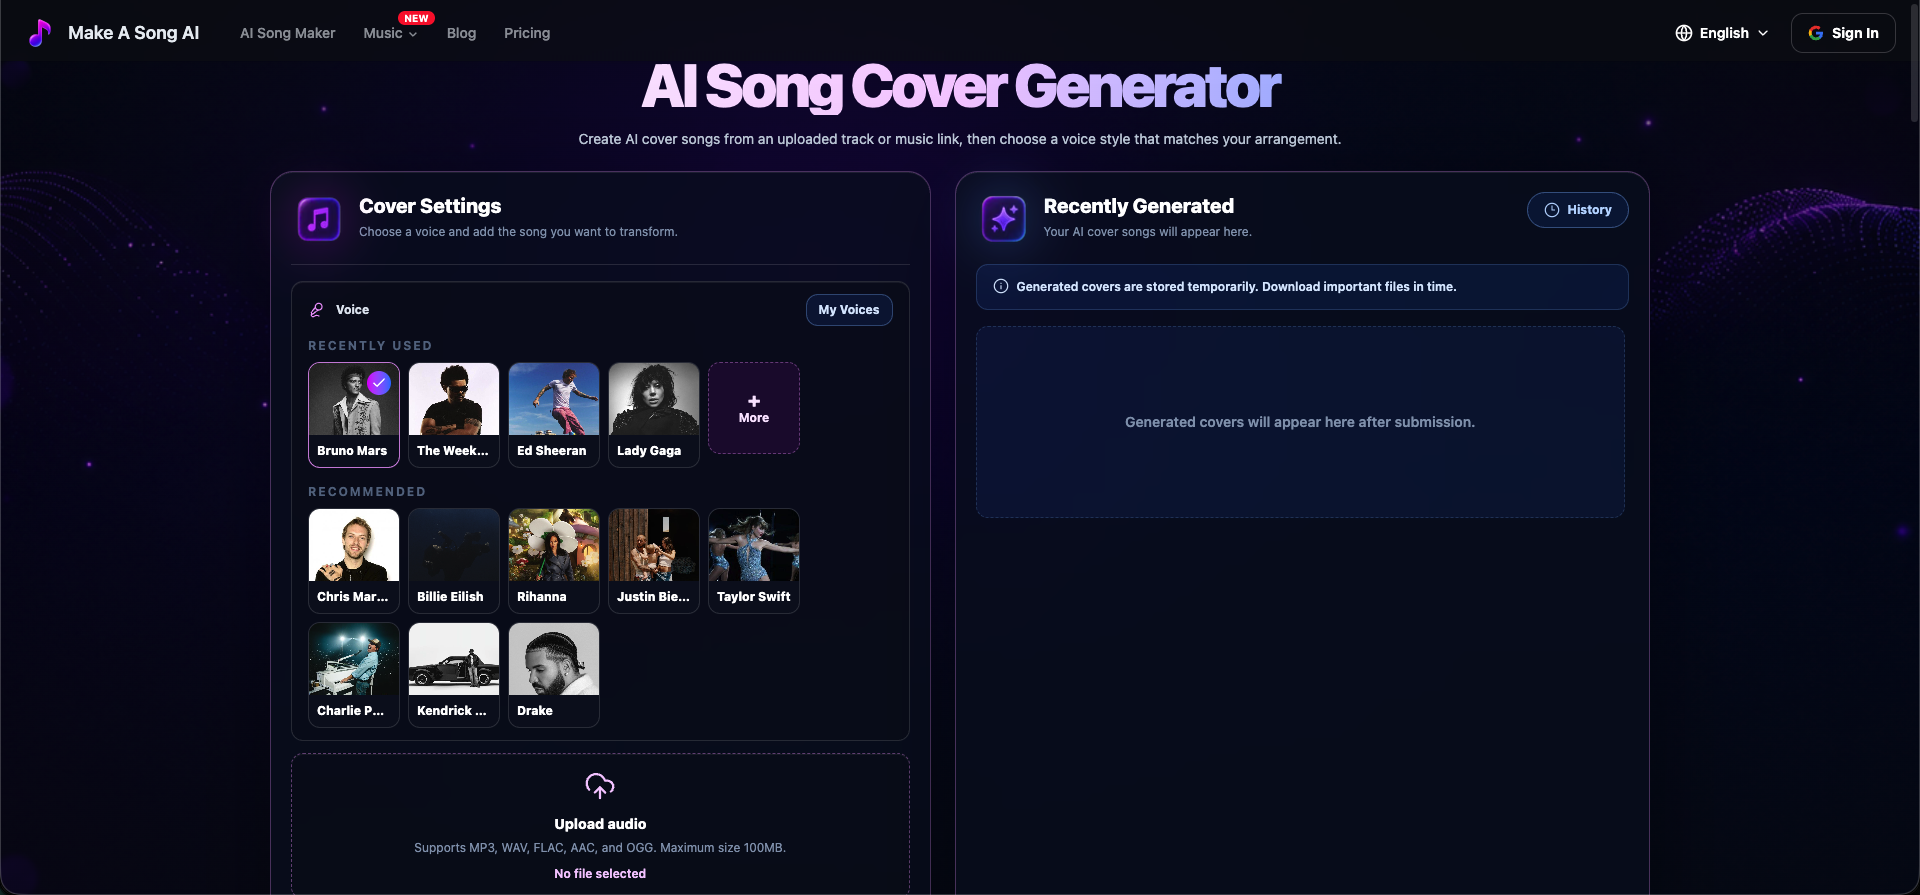Click the globe language icon
The width and height of the screenshot is (1920, 895).
pyautogui.click(x=1684, y=33)
